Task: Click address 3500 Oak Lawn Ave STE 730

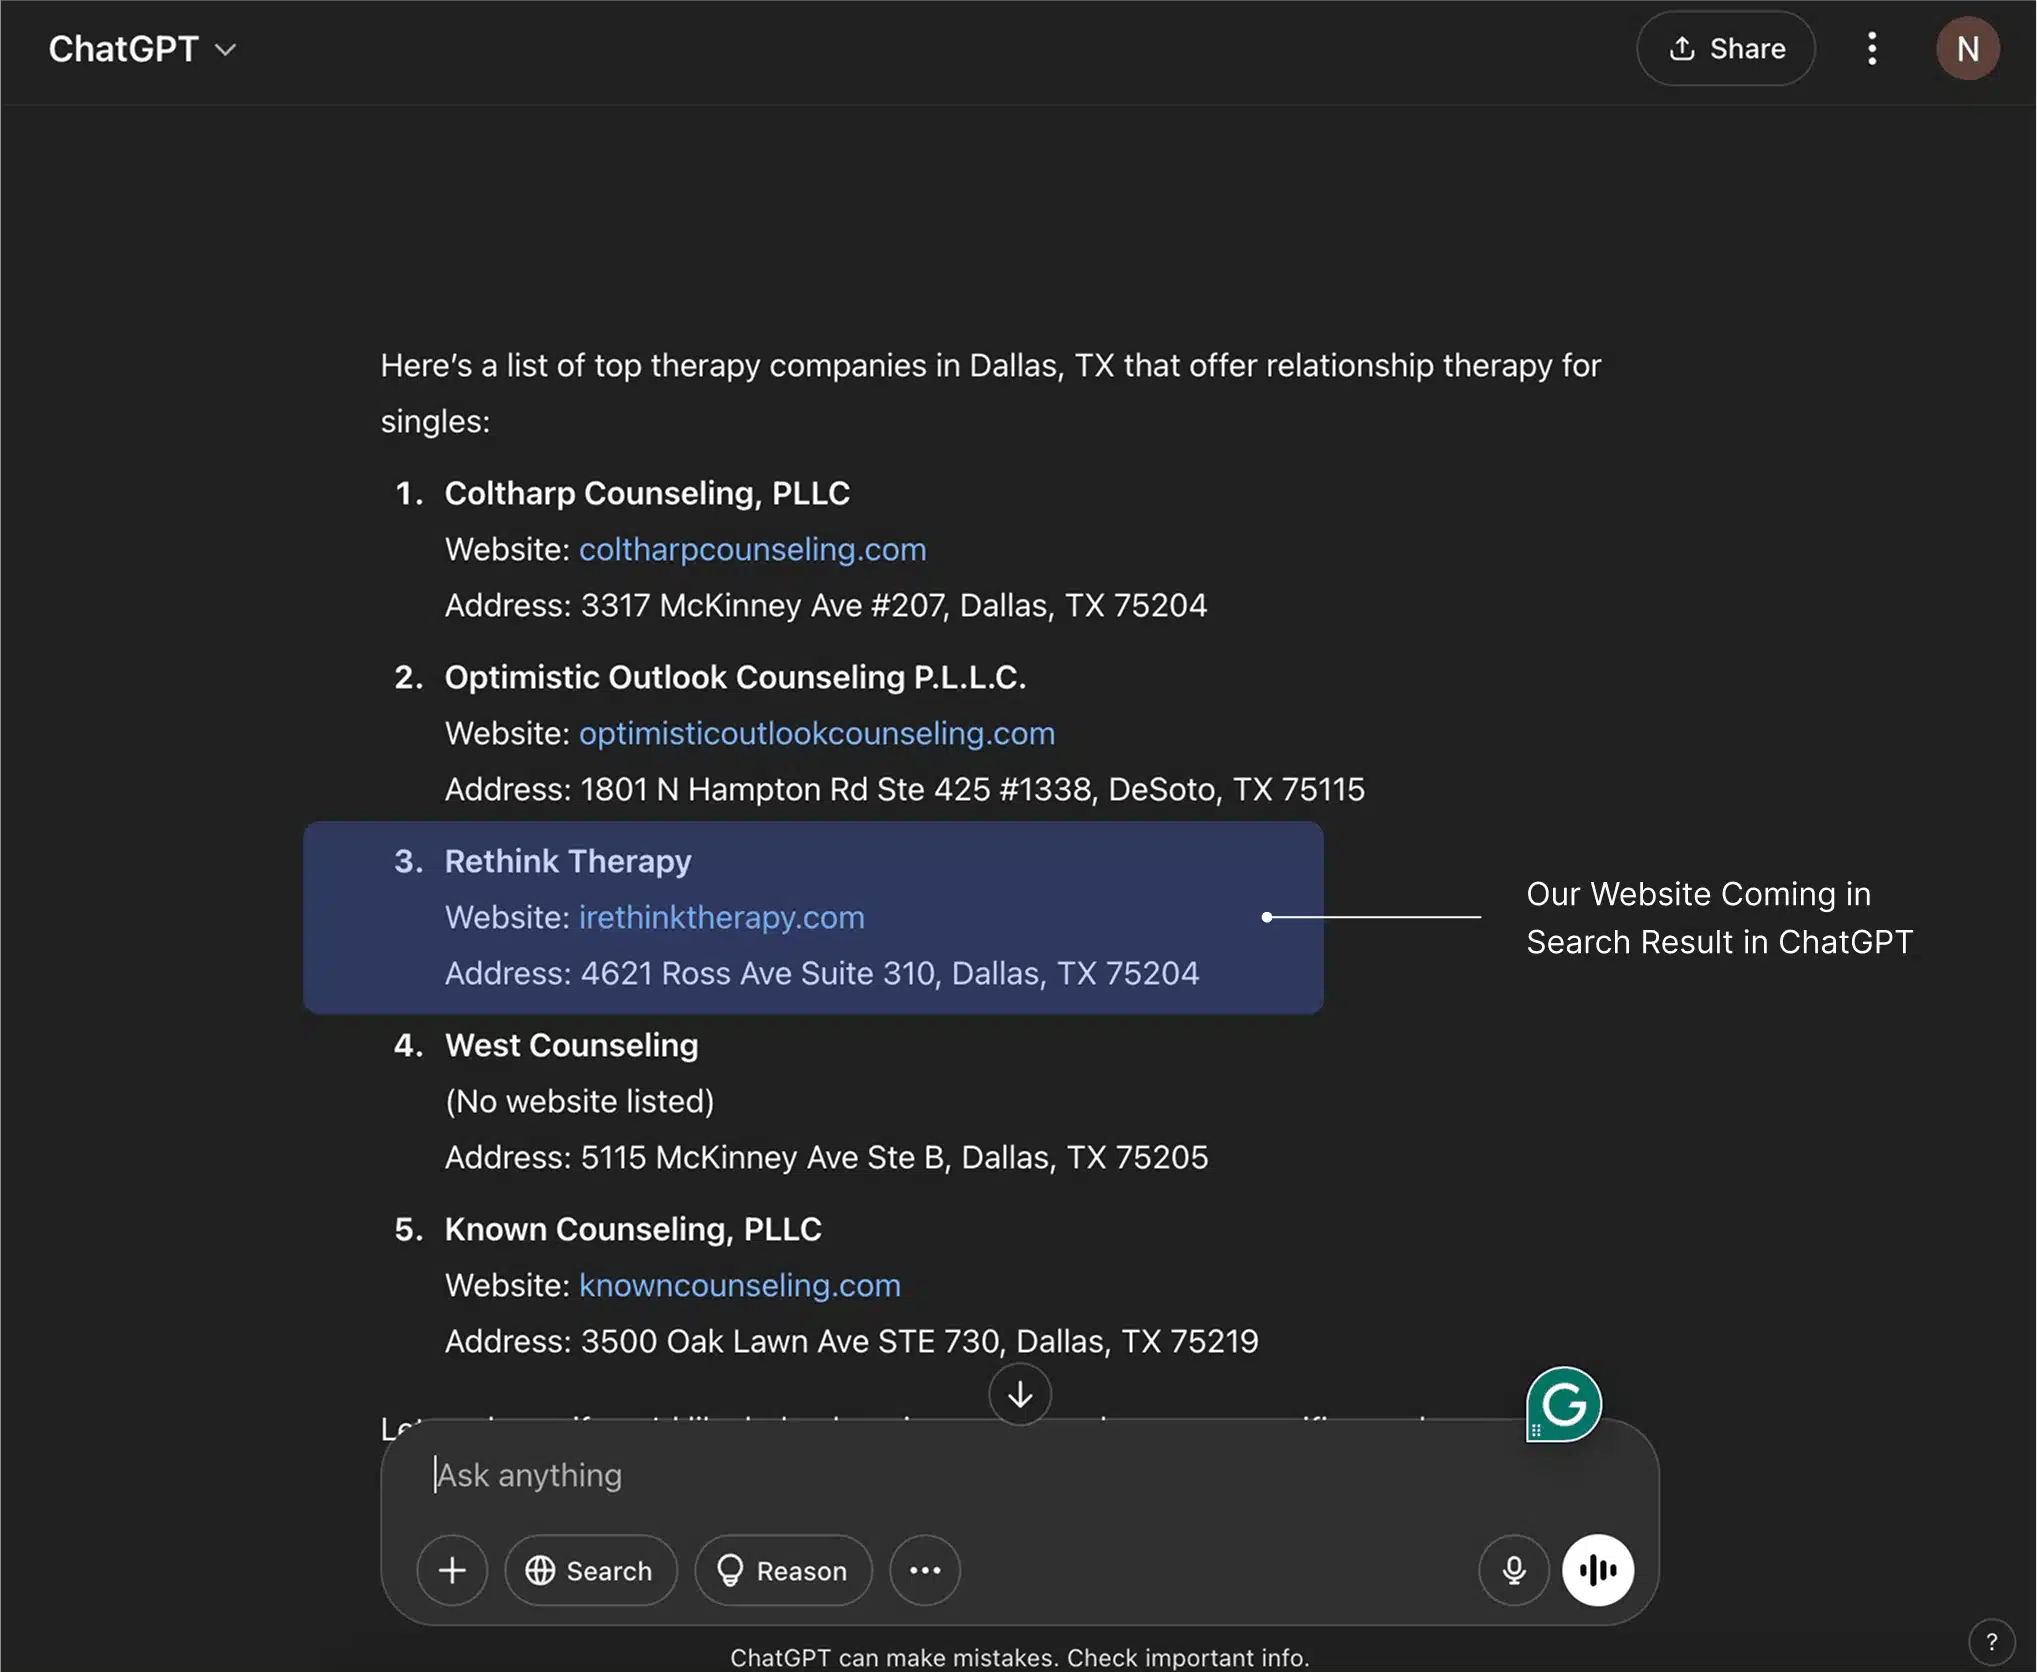Action: click(852, 1341)
